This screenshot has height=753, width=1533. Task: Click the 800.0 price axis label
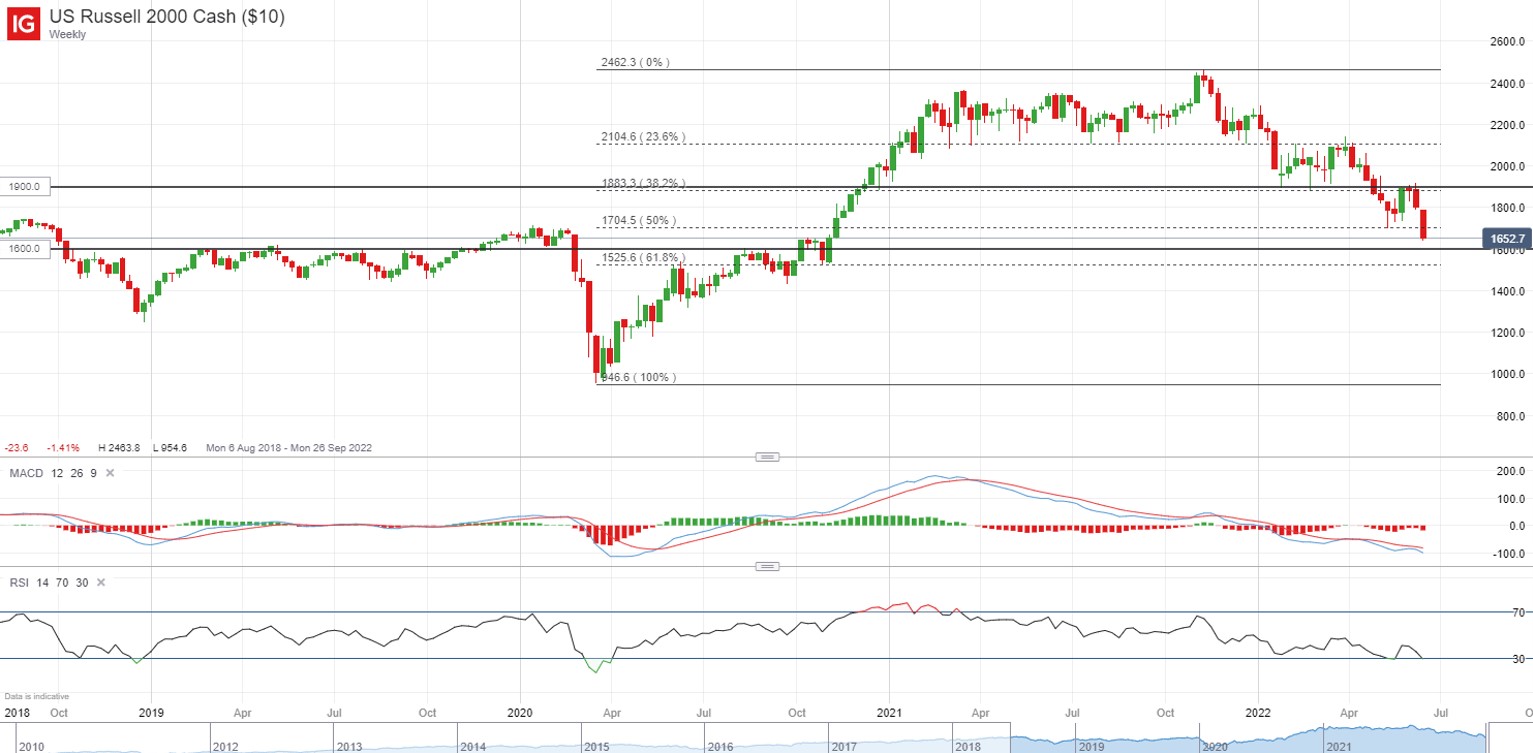click(1509, 416)
